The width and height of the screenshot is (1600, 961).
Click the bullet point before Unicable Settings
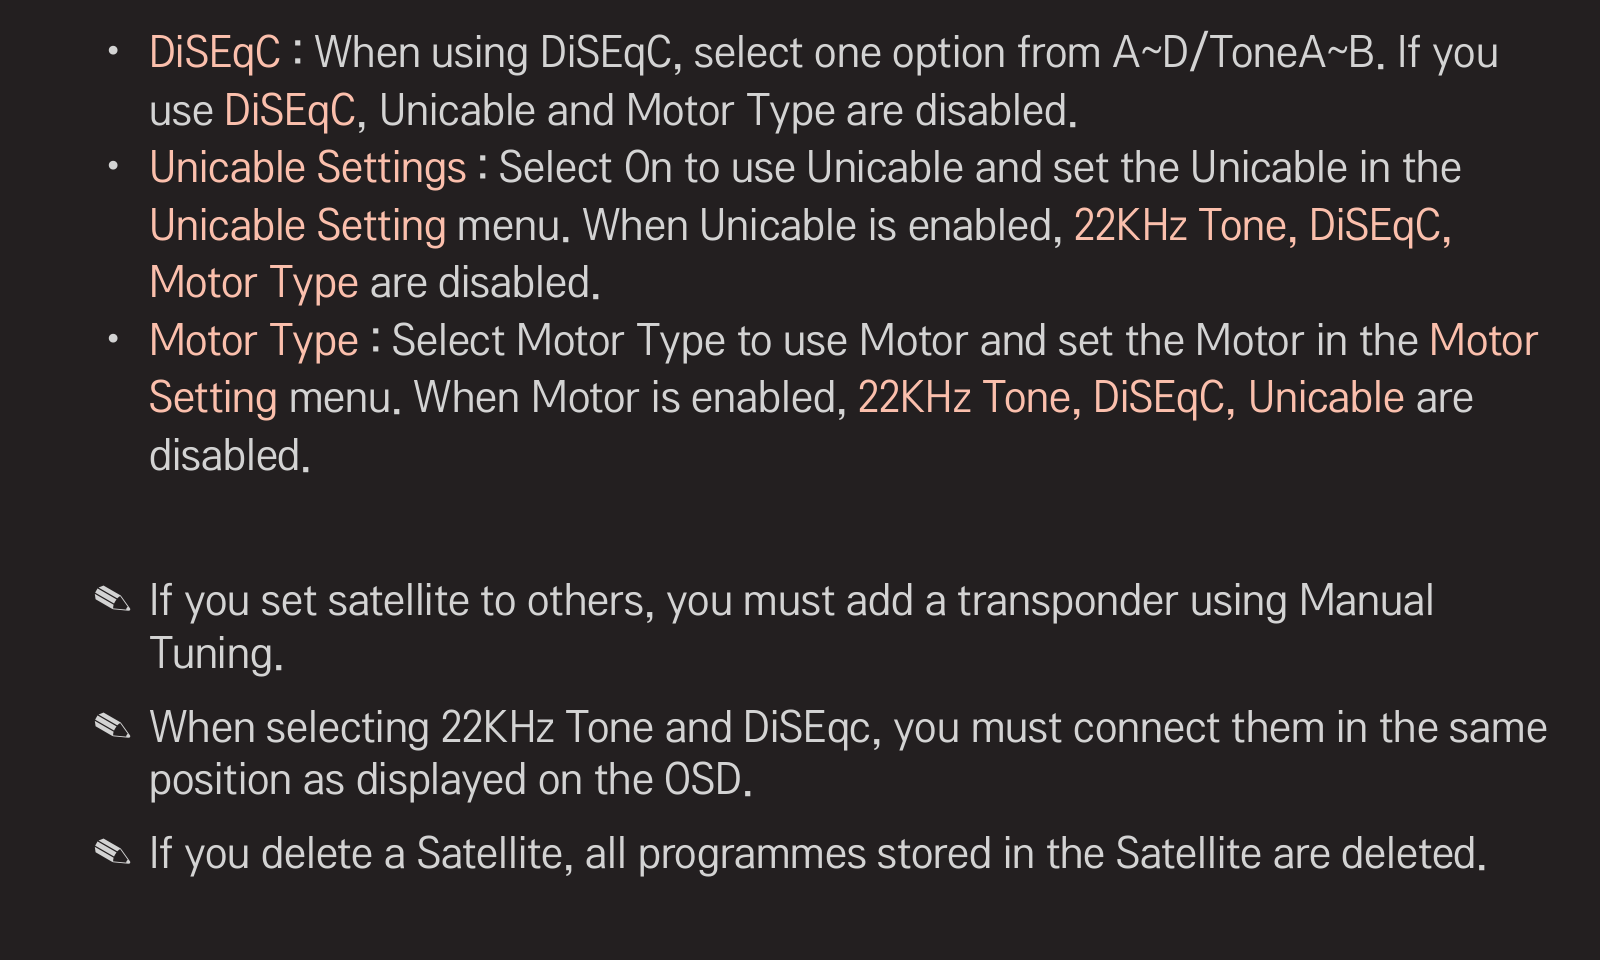click(x=114, y=165)
